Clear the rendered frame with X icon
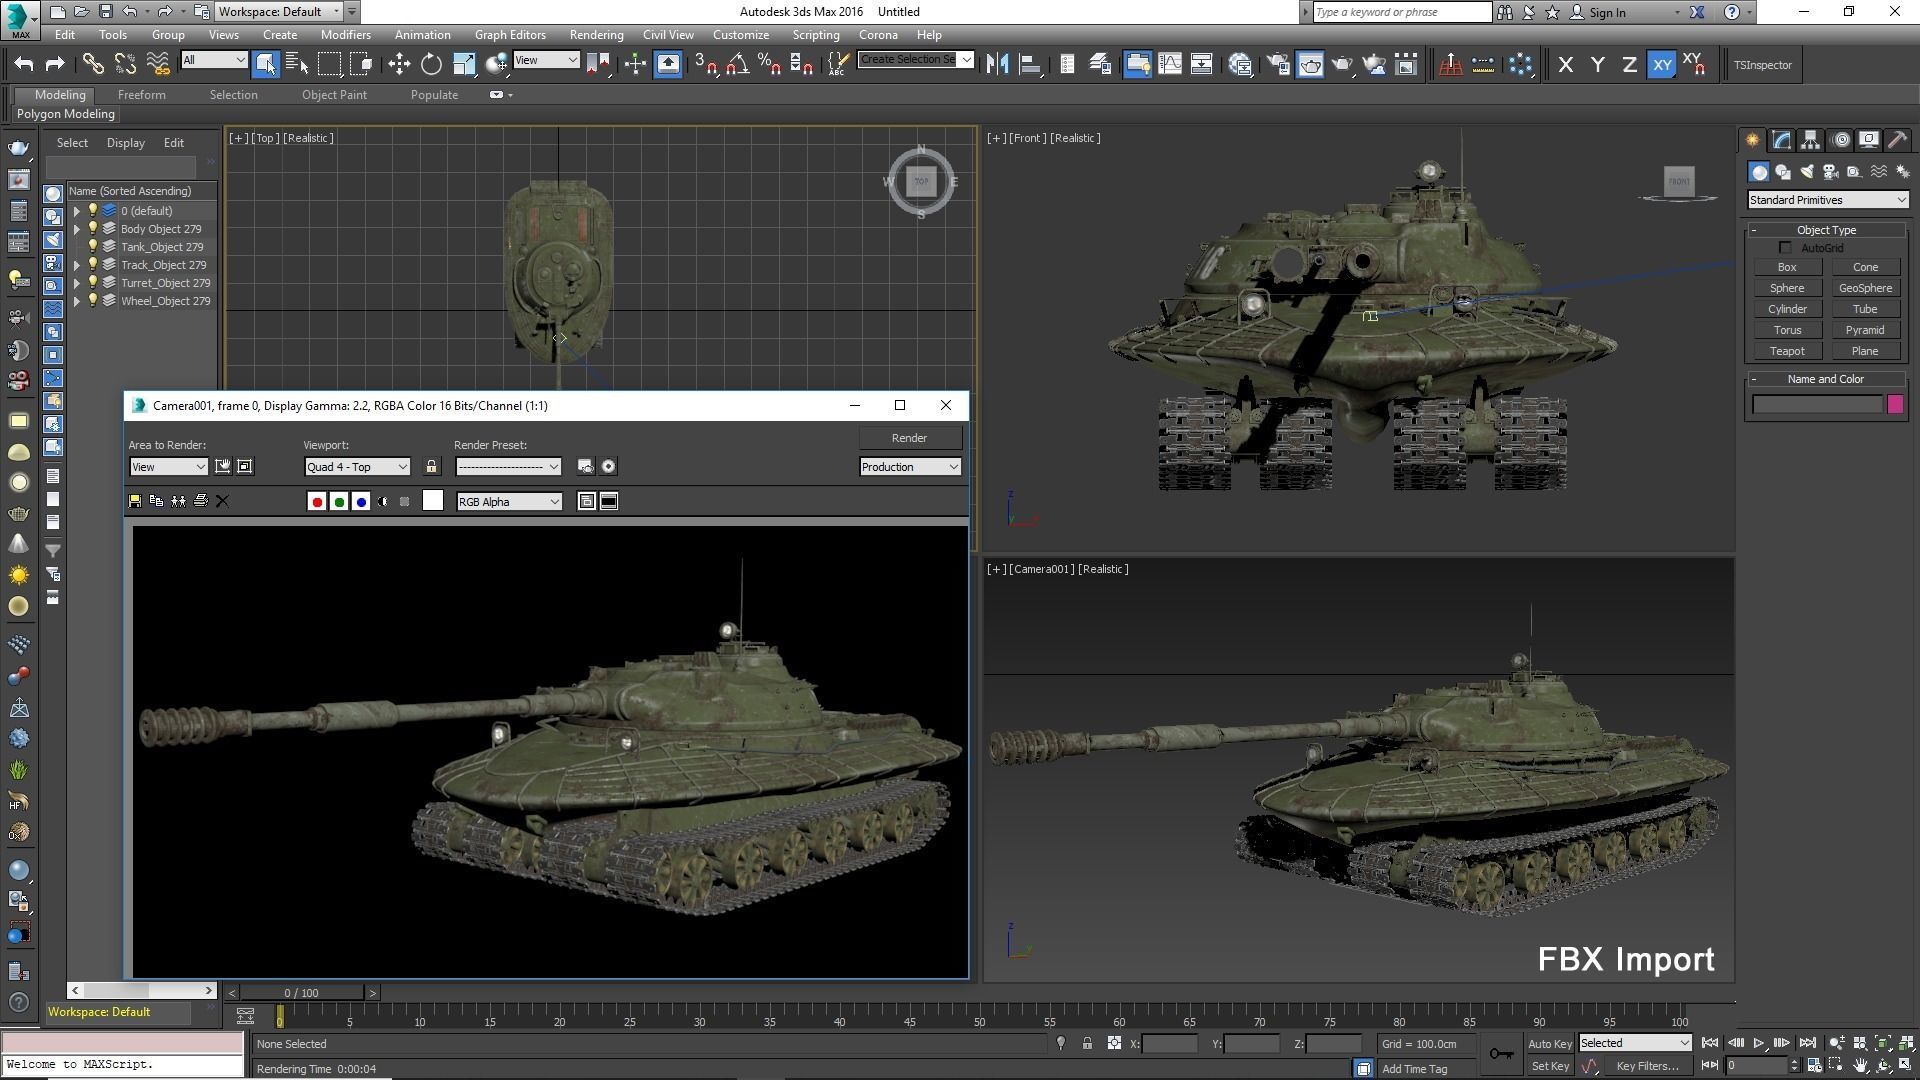Image resolution: width=1920 pixels, height=1080 pixels. click(222, 501)
